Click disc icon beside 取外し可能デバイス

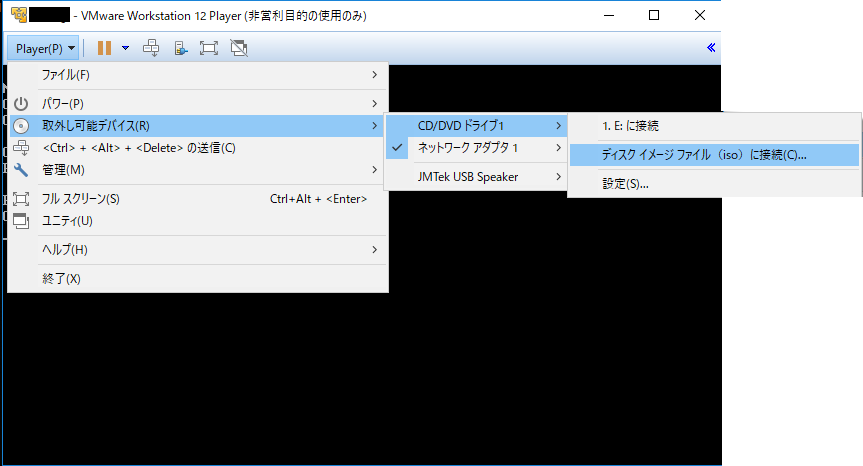[x=21, y=126]
